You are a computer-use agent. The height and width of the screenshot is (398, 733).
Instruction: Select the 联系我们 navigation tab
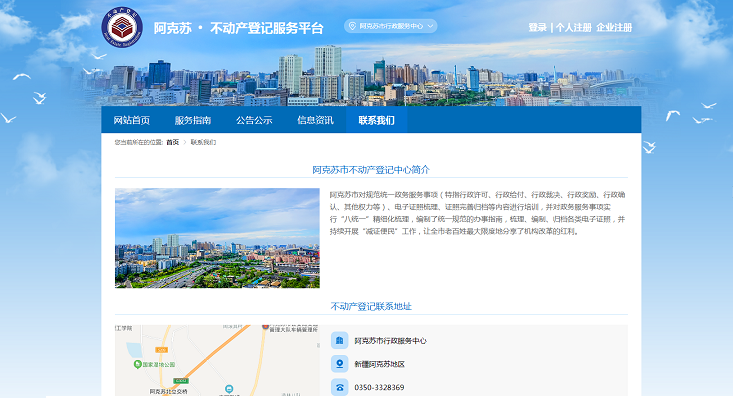[376, 120]
